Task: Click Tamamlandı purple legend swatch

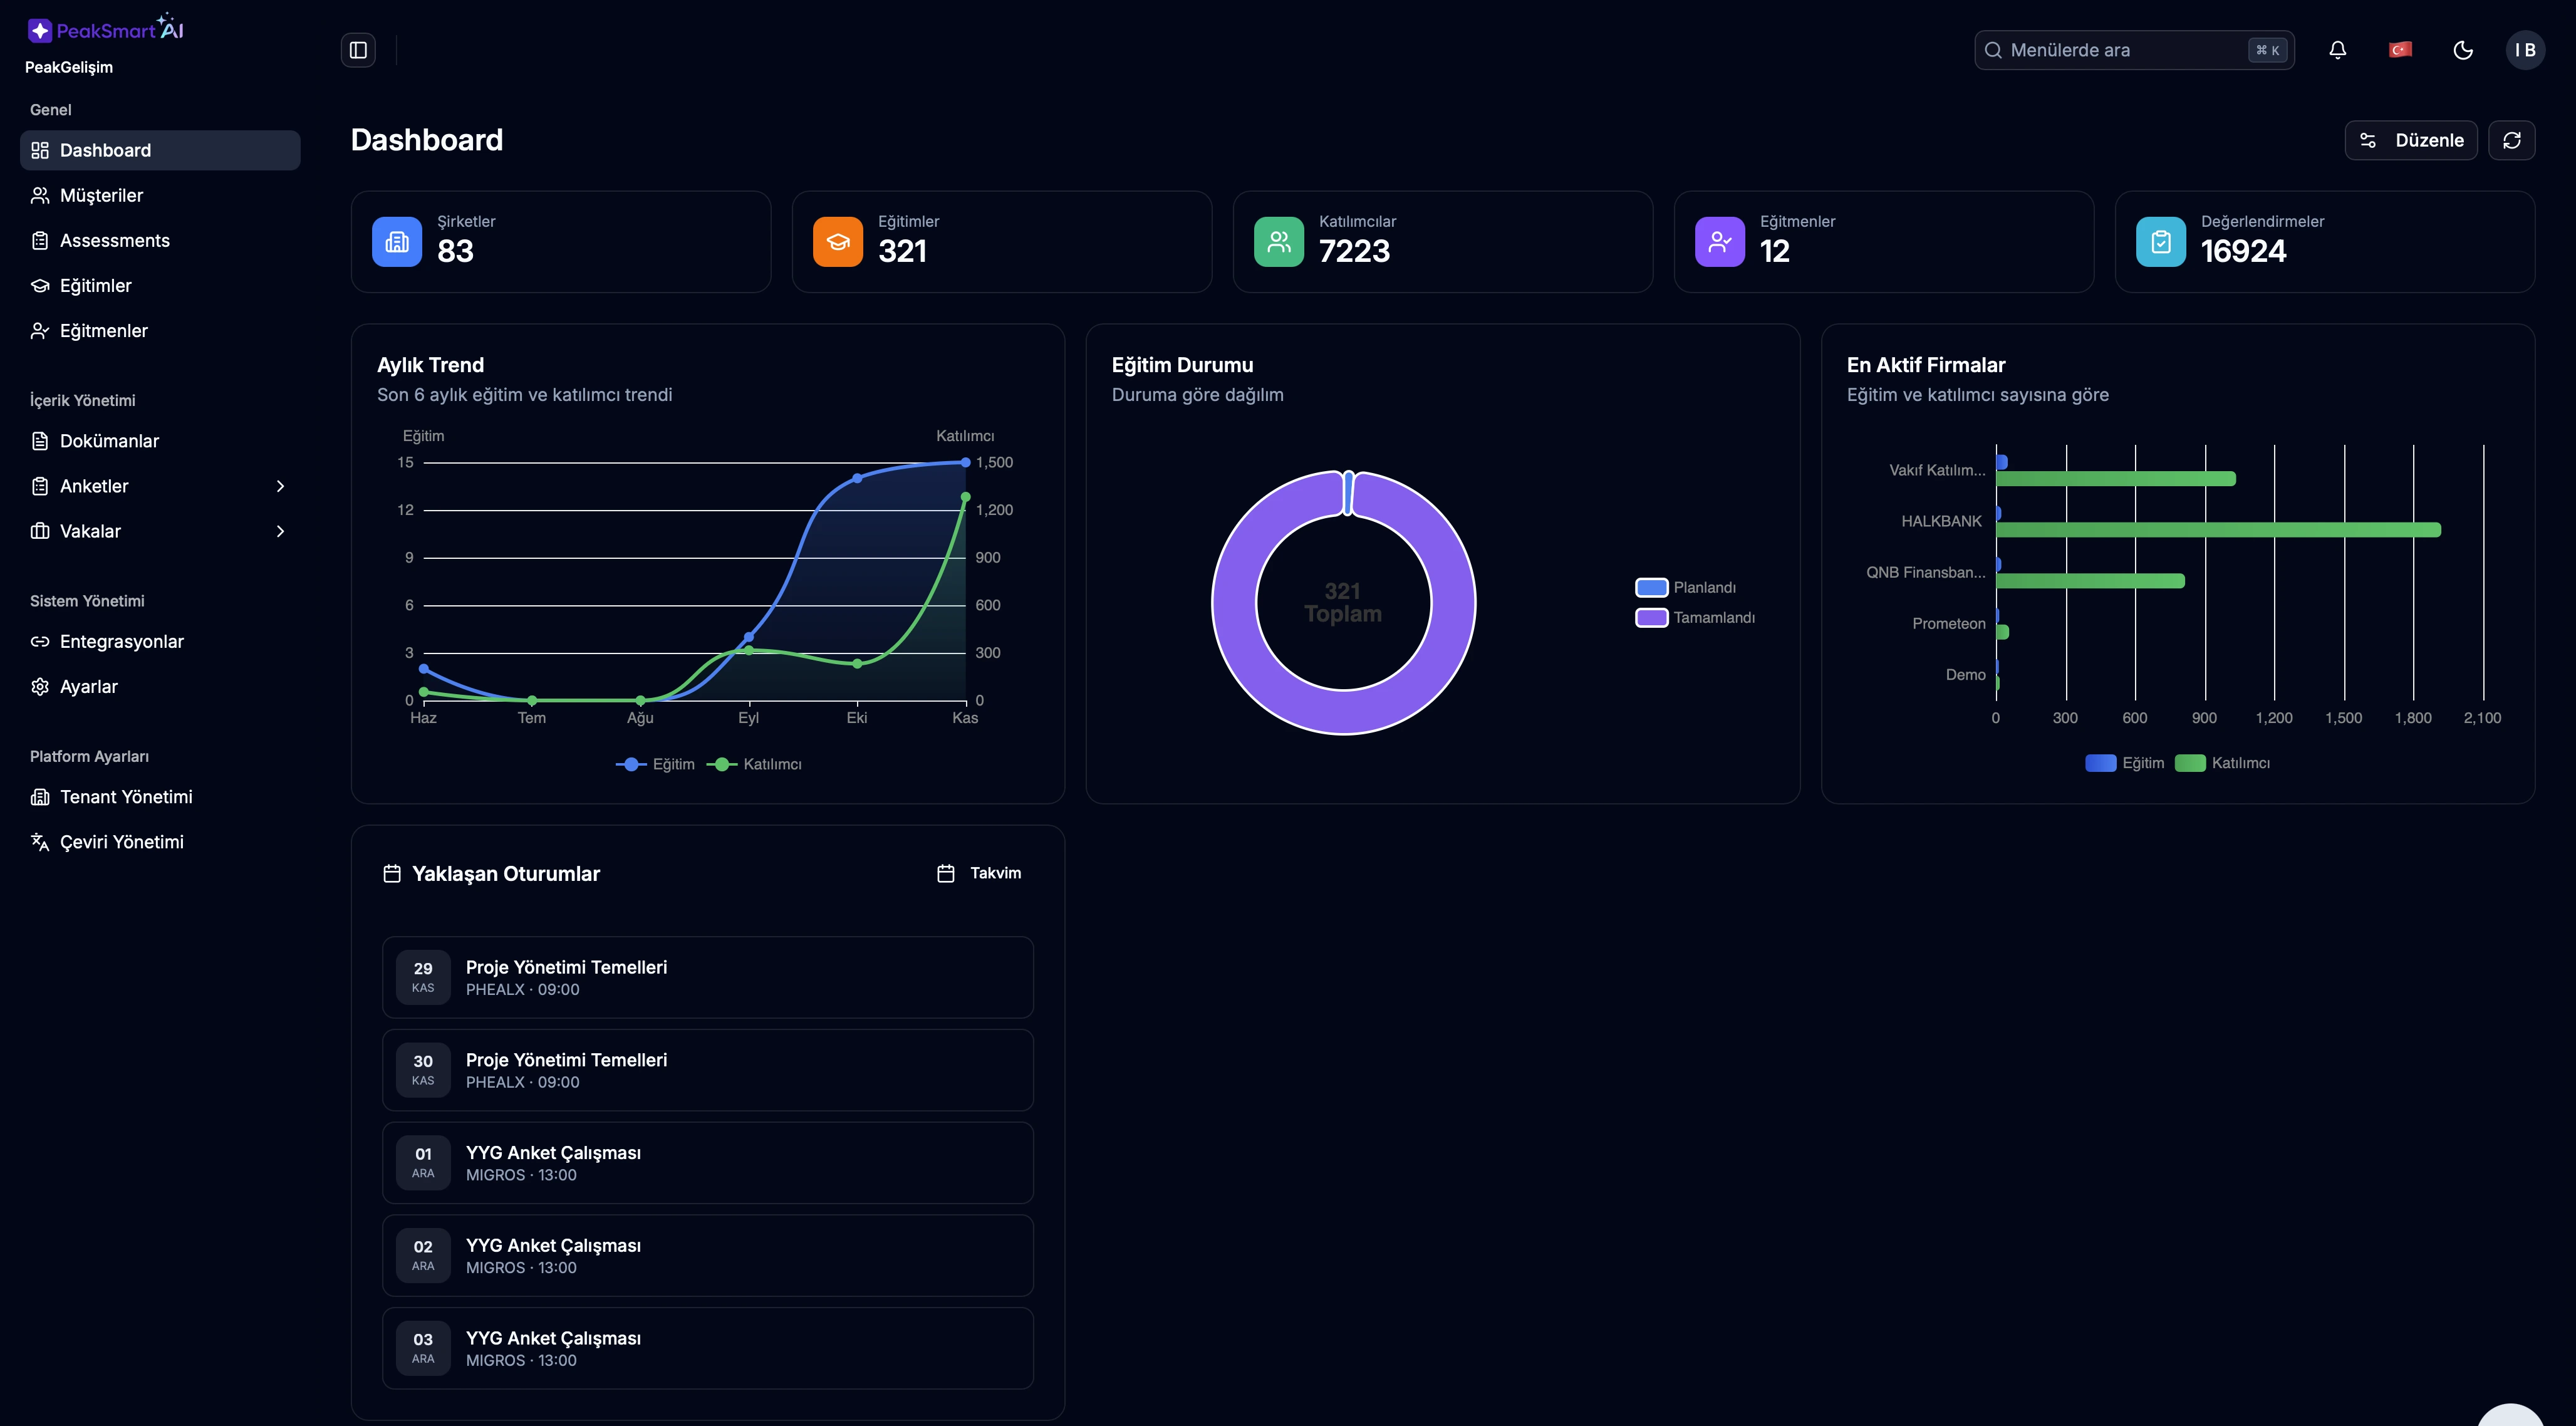Action: point(1651,618)
